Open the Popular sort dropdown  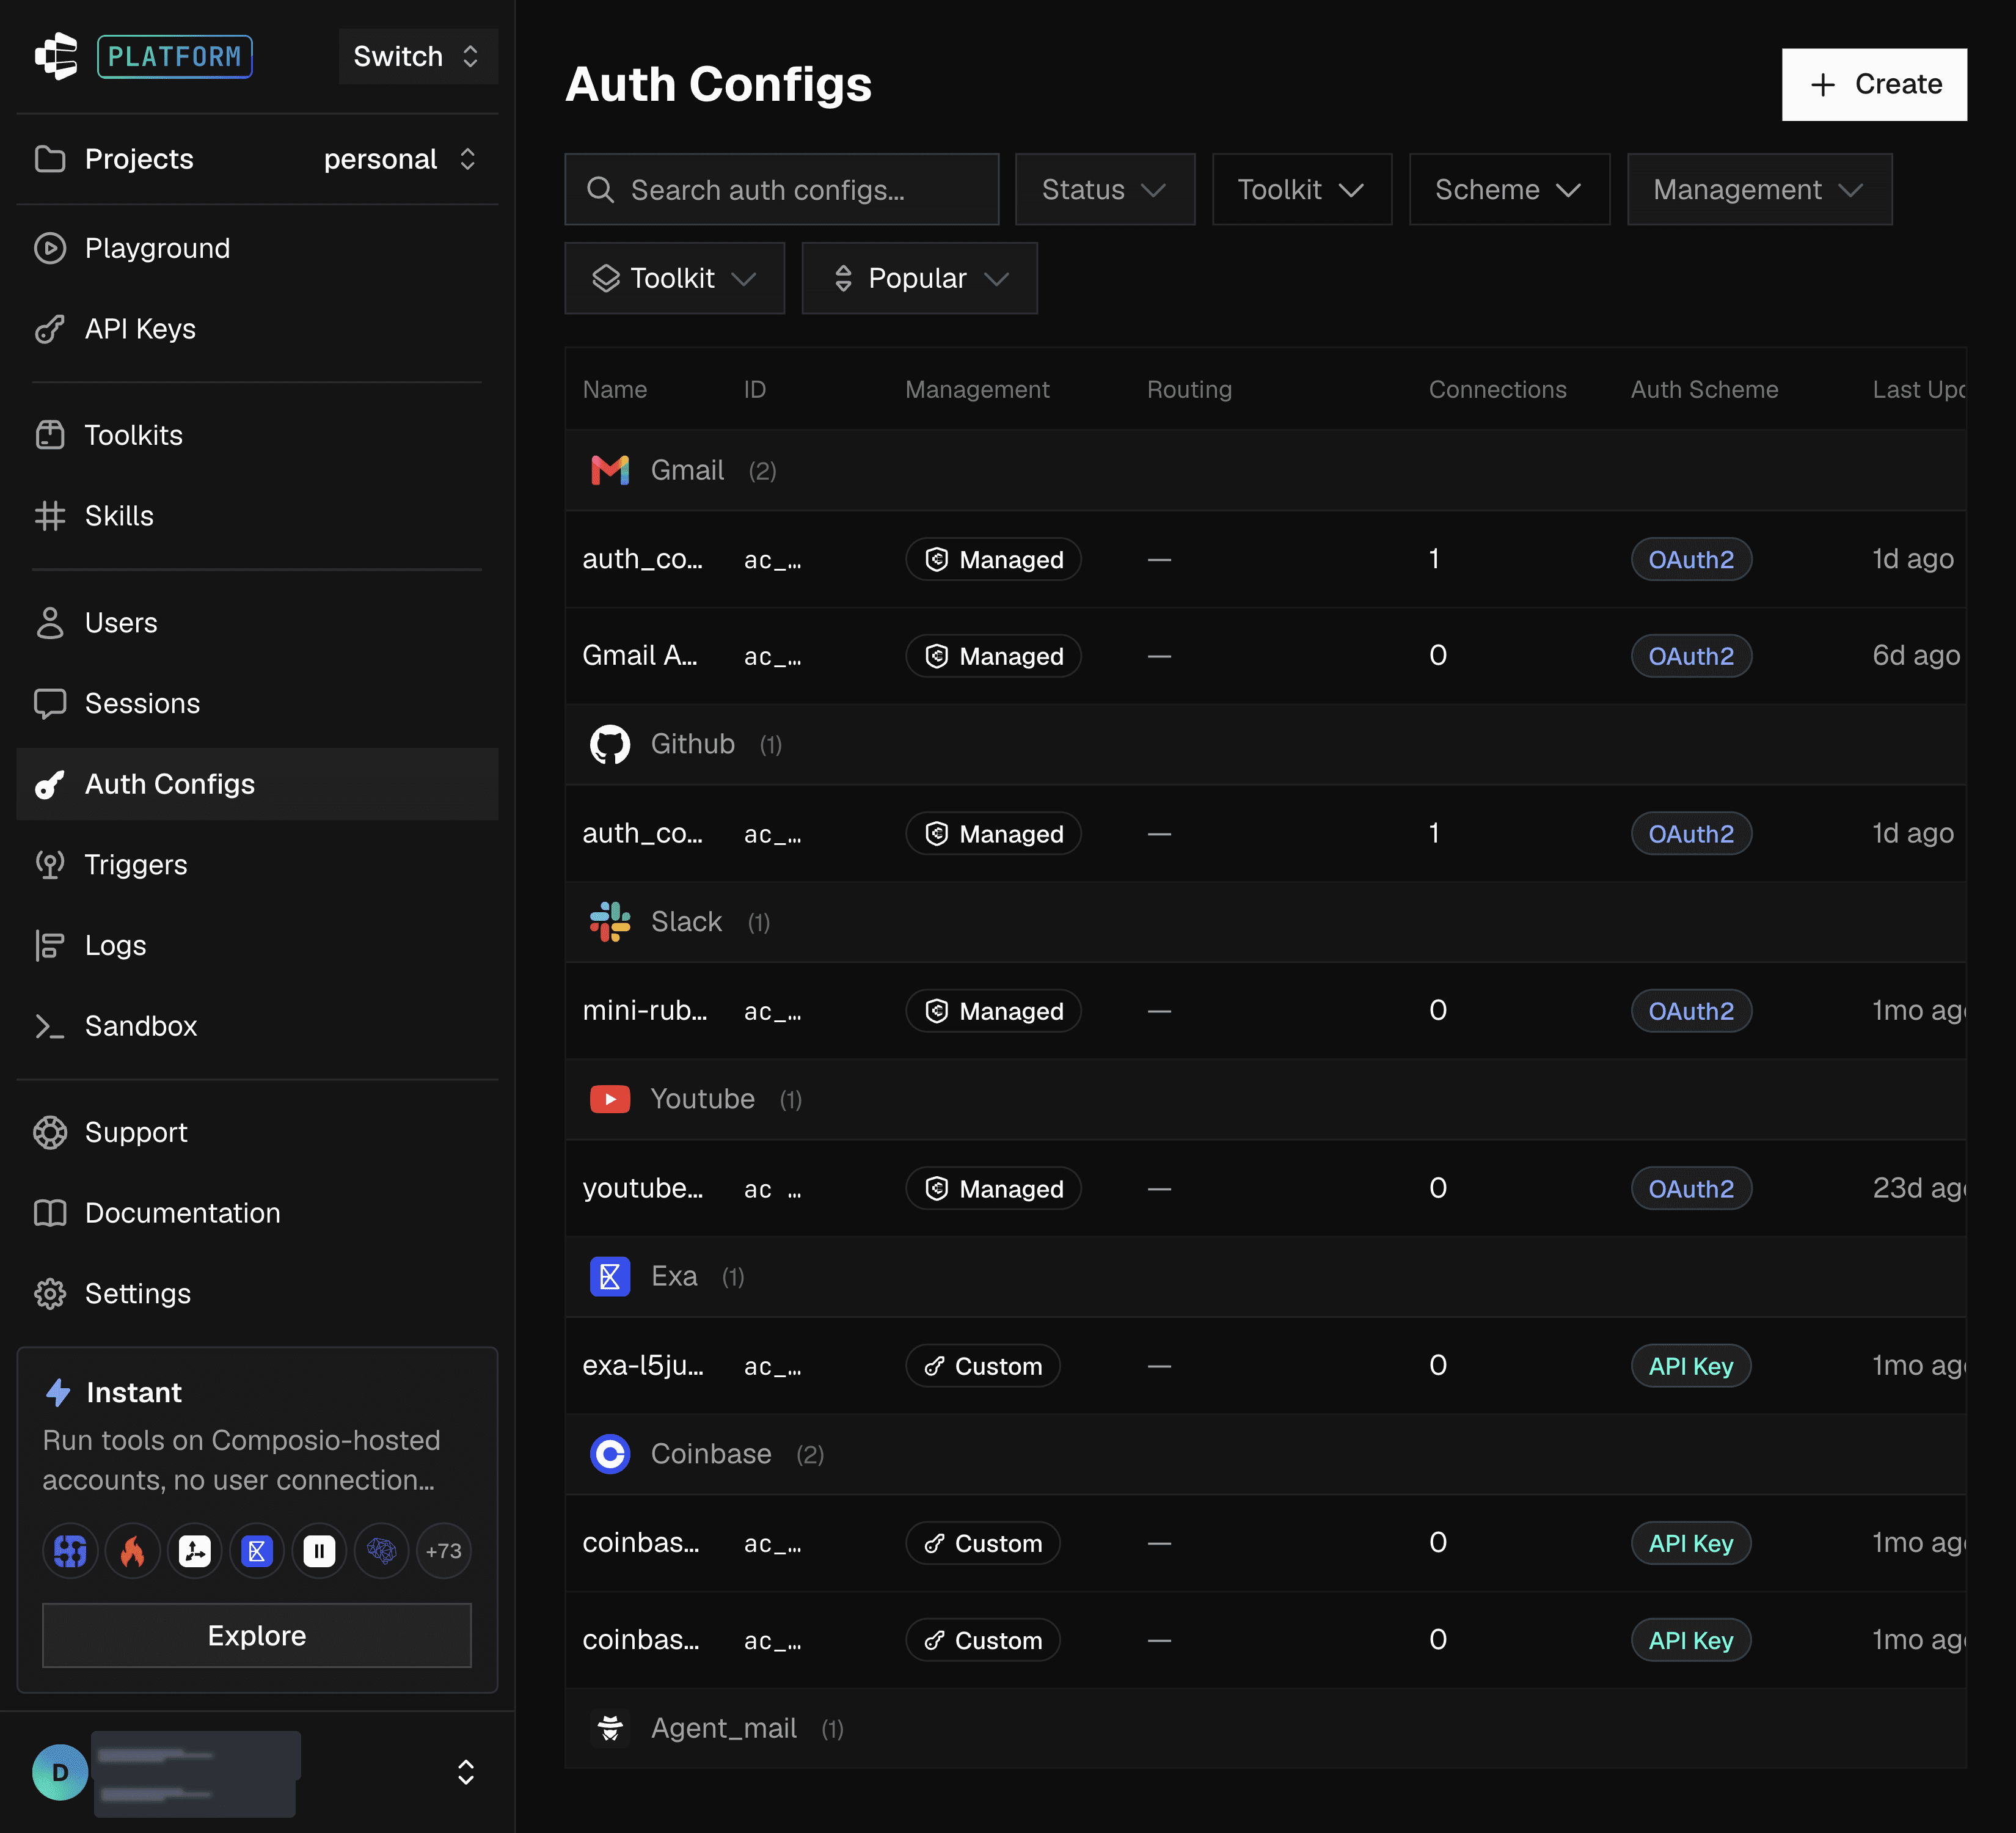pos(920,278)
